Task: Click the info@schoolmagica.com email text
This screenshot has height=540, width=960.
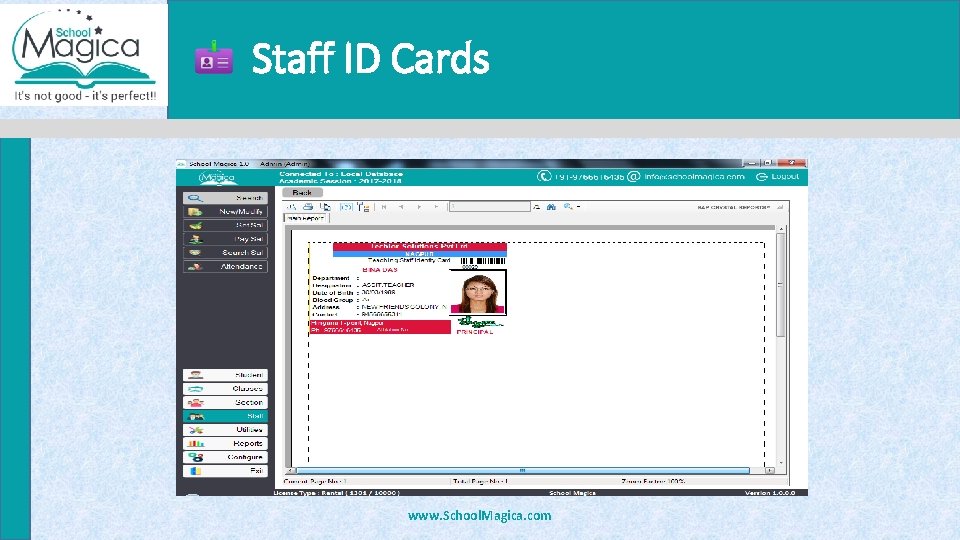Action: [x=694, y=176]
